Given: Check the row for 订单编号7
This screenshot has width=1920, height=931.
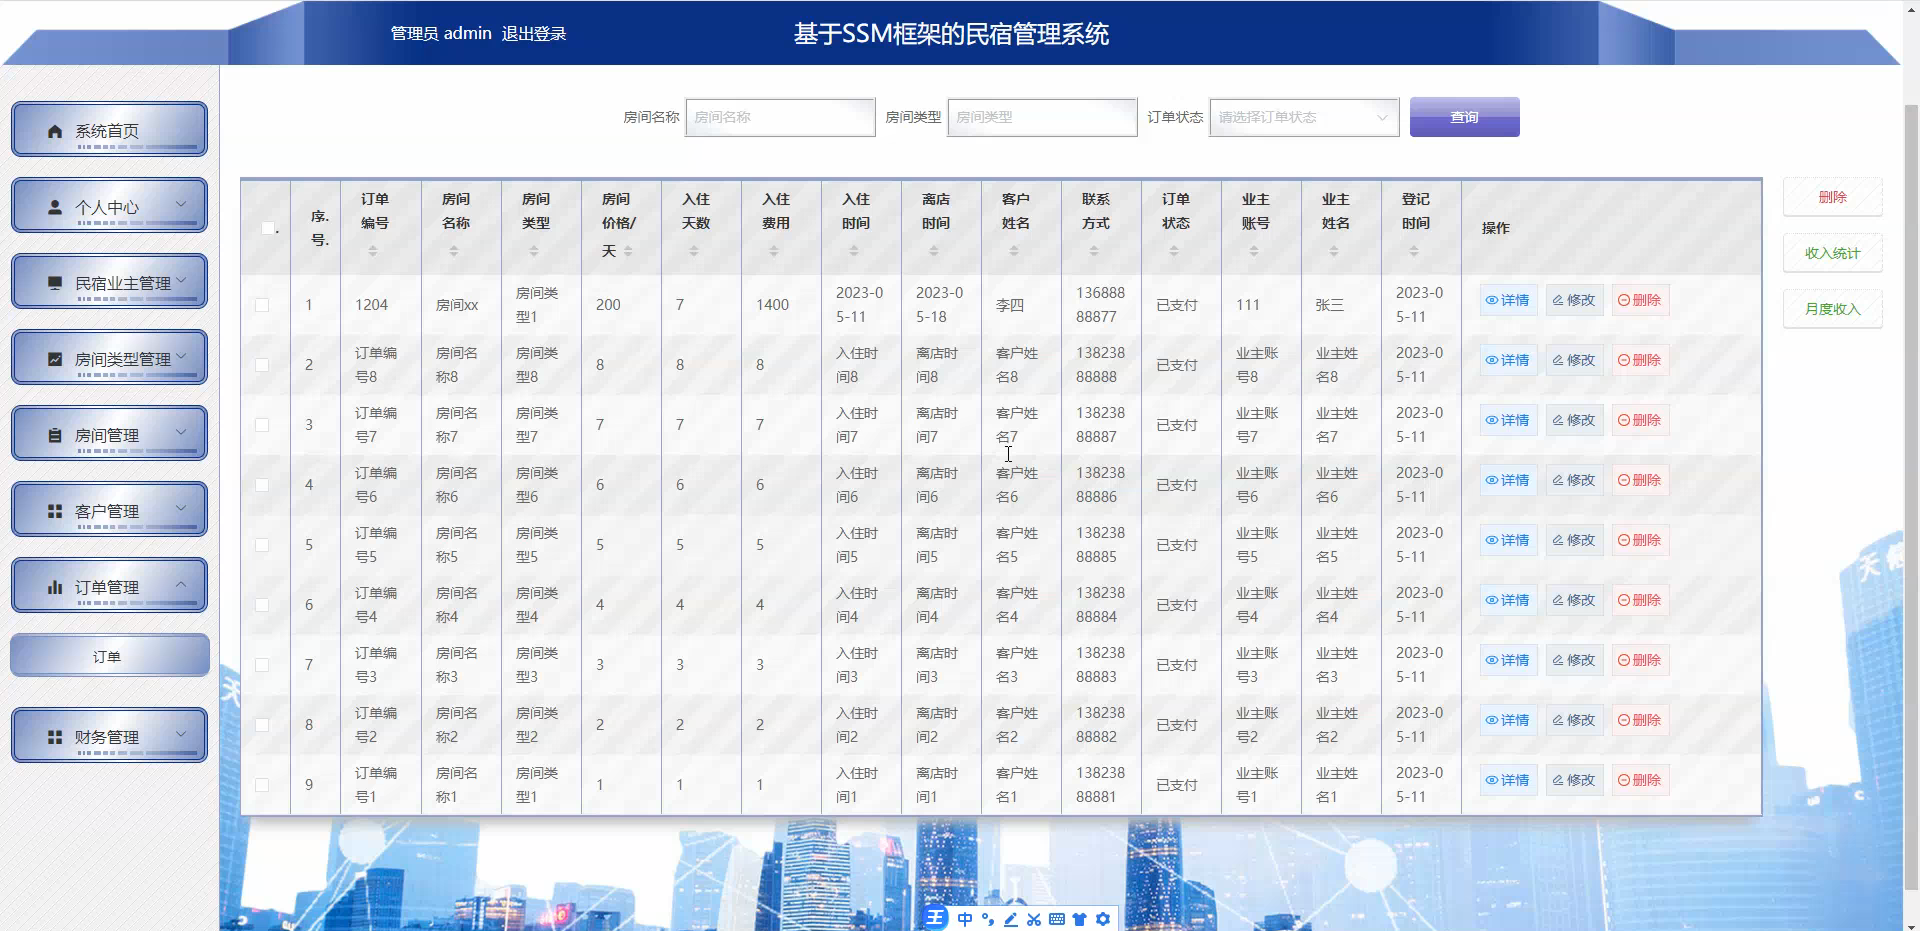Looking at the screenshot, I should point(262,425).
